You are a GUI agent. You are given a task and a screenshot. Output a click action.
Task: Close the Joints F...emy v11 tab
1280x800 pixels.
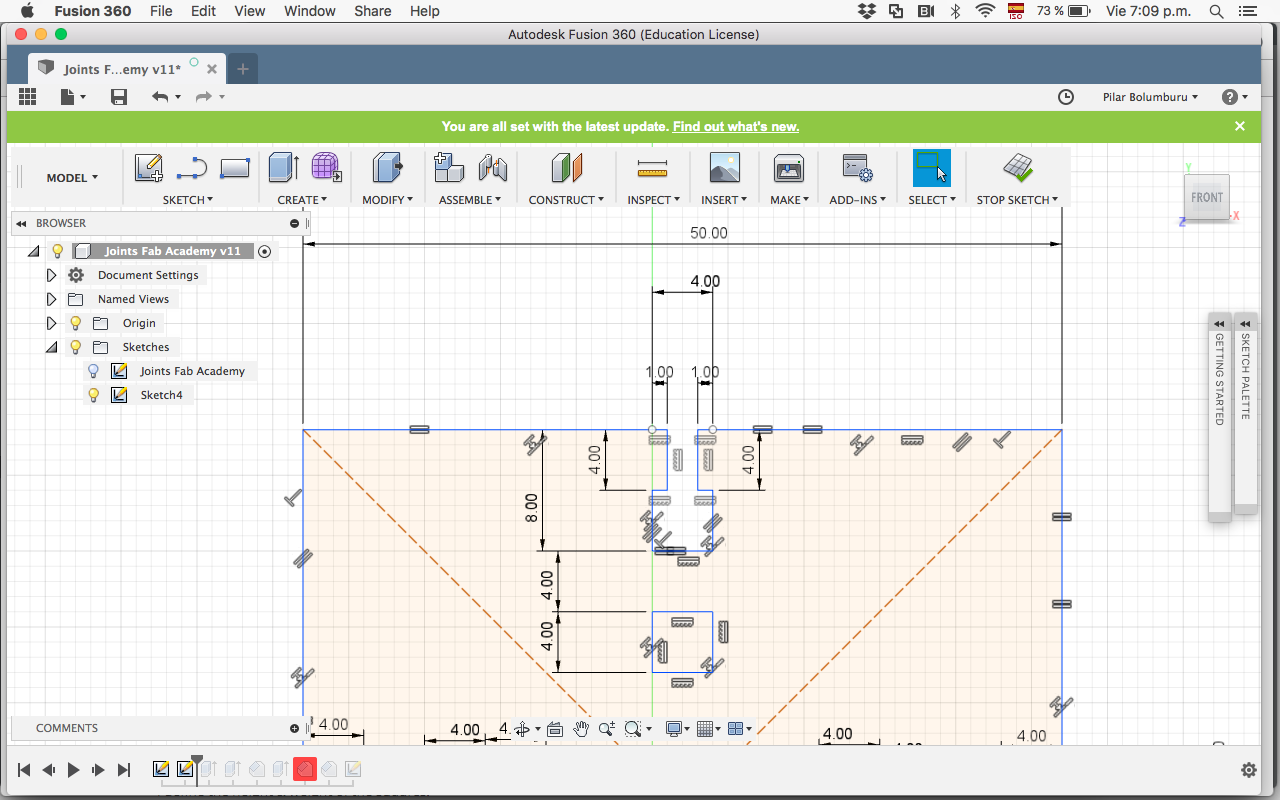(212, 69)
